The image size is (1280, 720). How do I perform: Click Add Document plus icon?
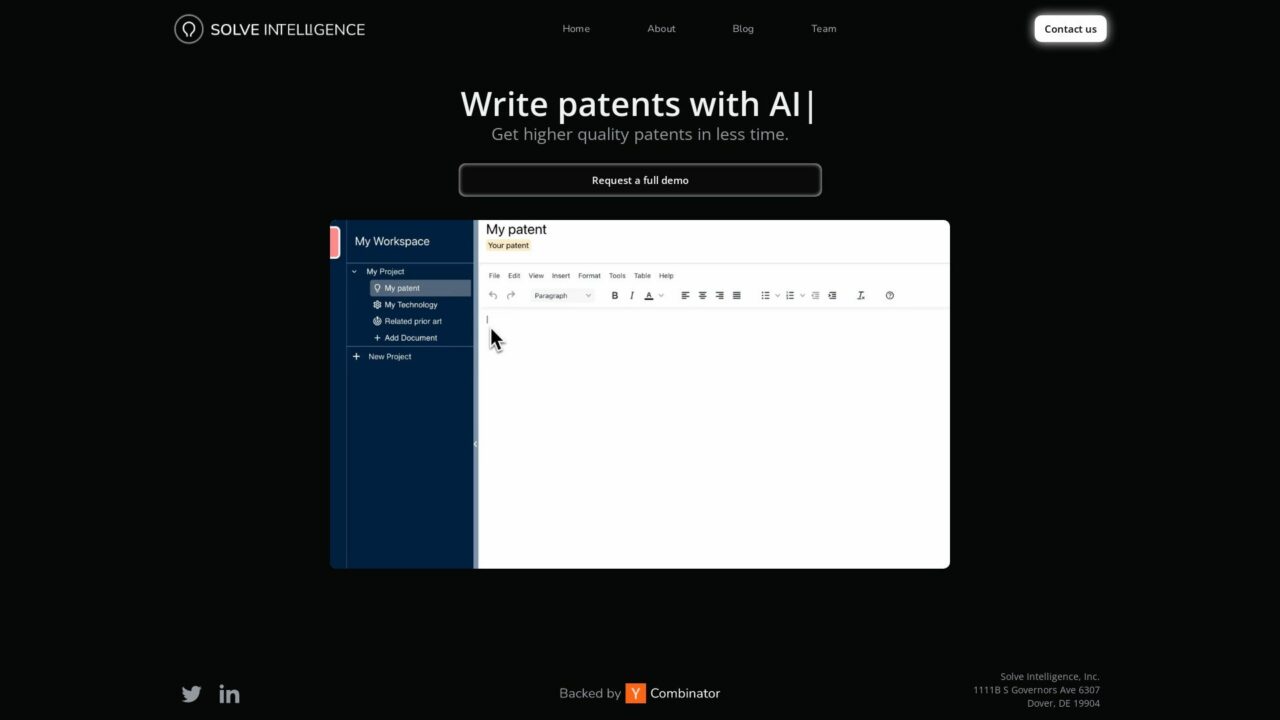377,338
